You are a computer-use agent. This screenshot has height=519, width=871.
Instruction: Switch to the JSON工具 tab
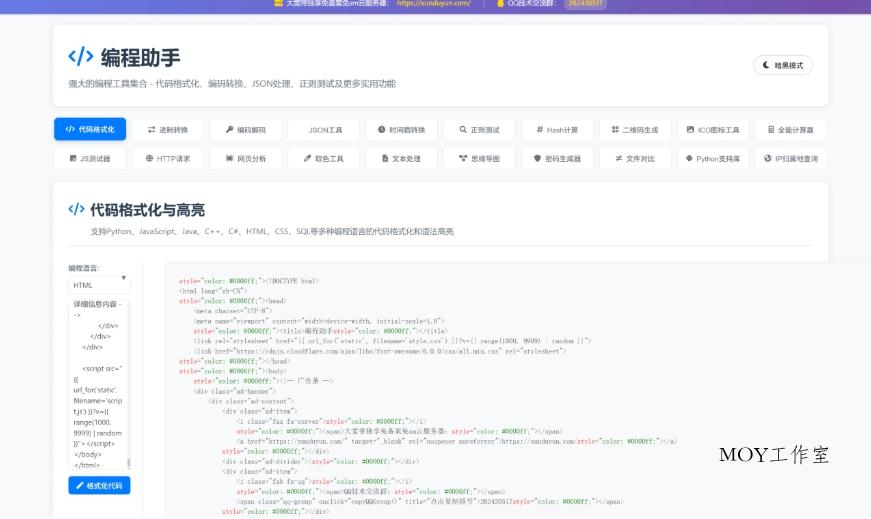324,129
